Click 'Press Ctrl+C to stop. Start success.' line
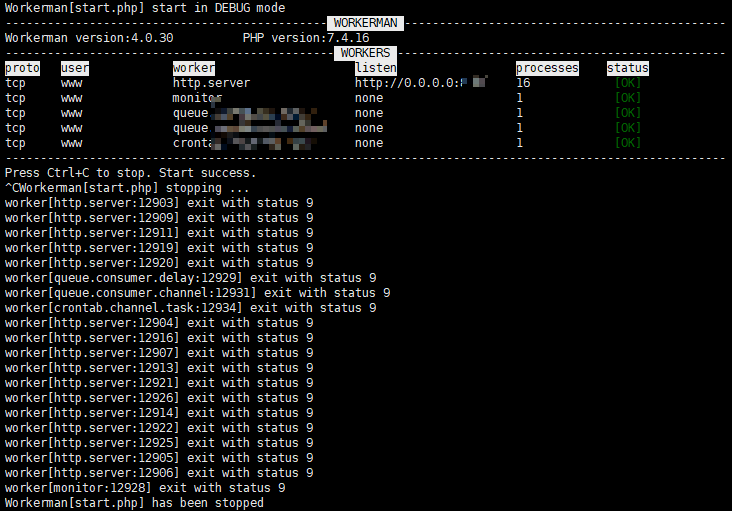Image resolution: width=732 pixels, height=511 pixels. click(131, 173)
